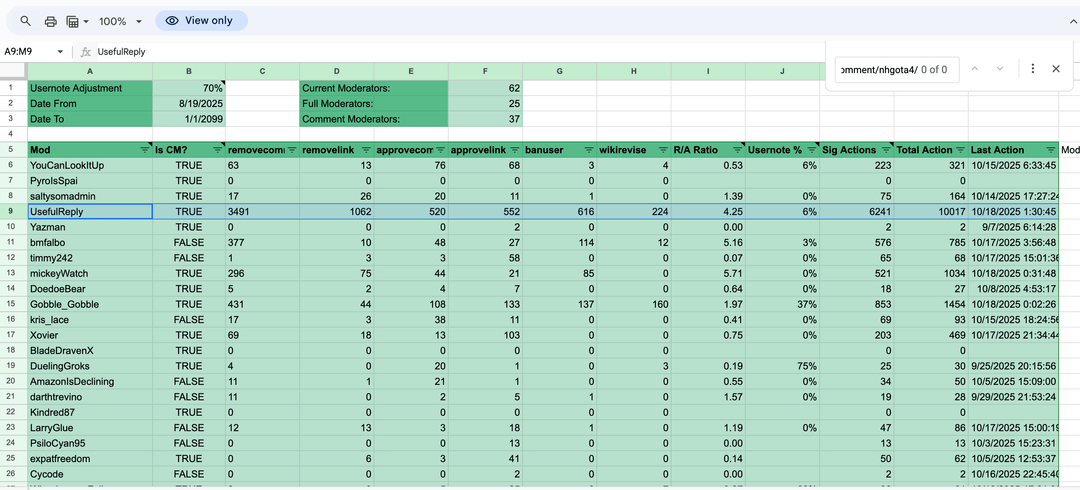The width and height of the screenshot is (1080, 490).
Task: Open filter dropdown for Last Action column
Action: pyautogui.click(x=1048, y=150)
